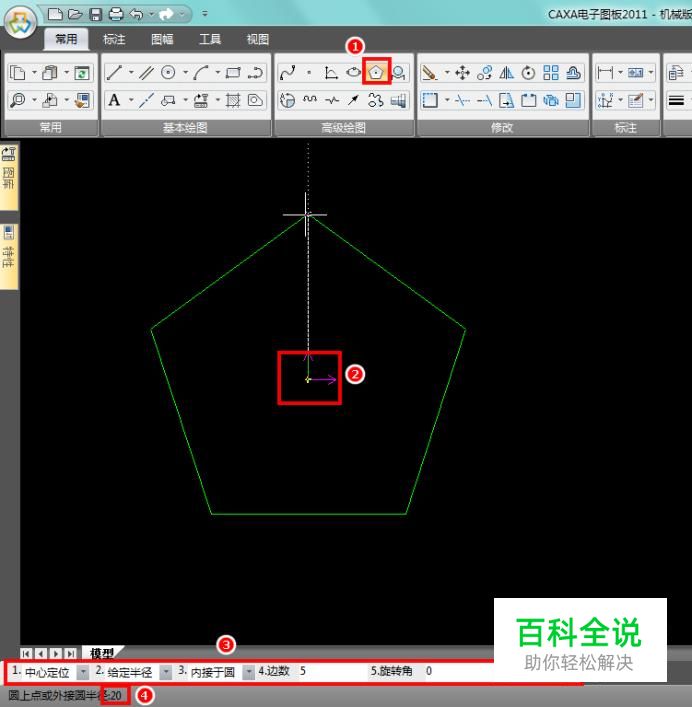Select the 模型 sheet tab
This screenshot has height=707, width=692.
pyautogui.click(x=102, y=653)
